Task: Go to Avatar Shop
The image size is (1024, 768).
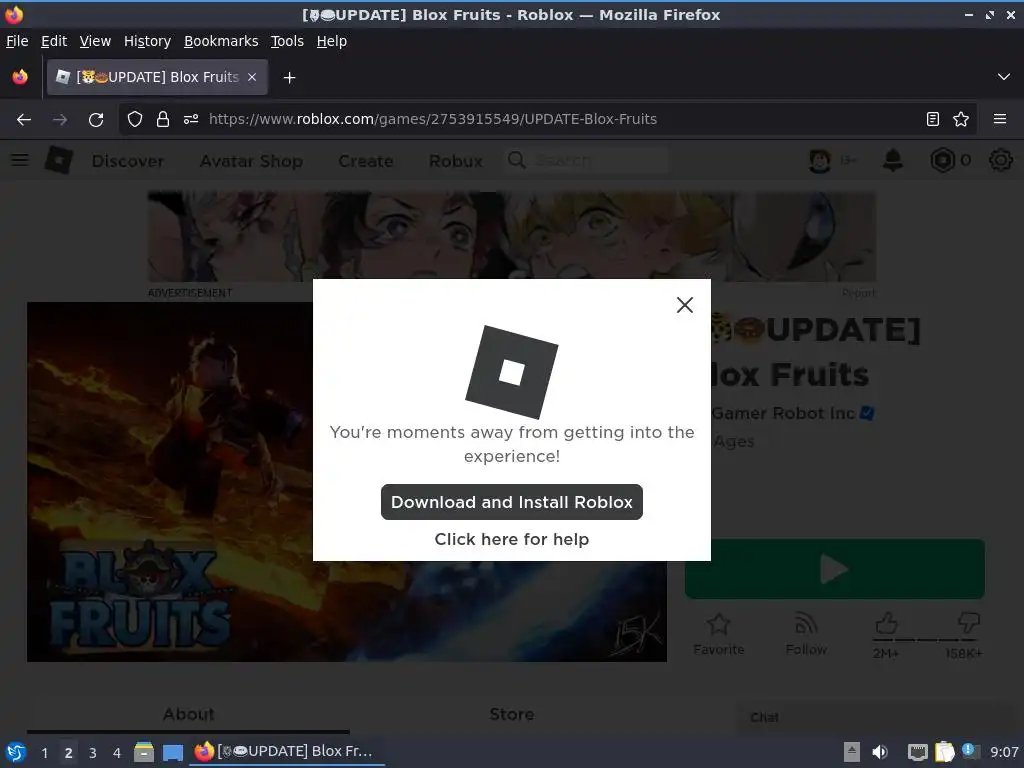Action: [251, 161]
